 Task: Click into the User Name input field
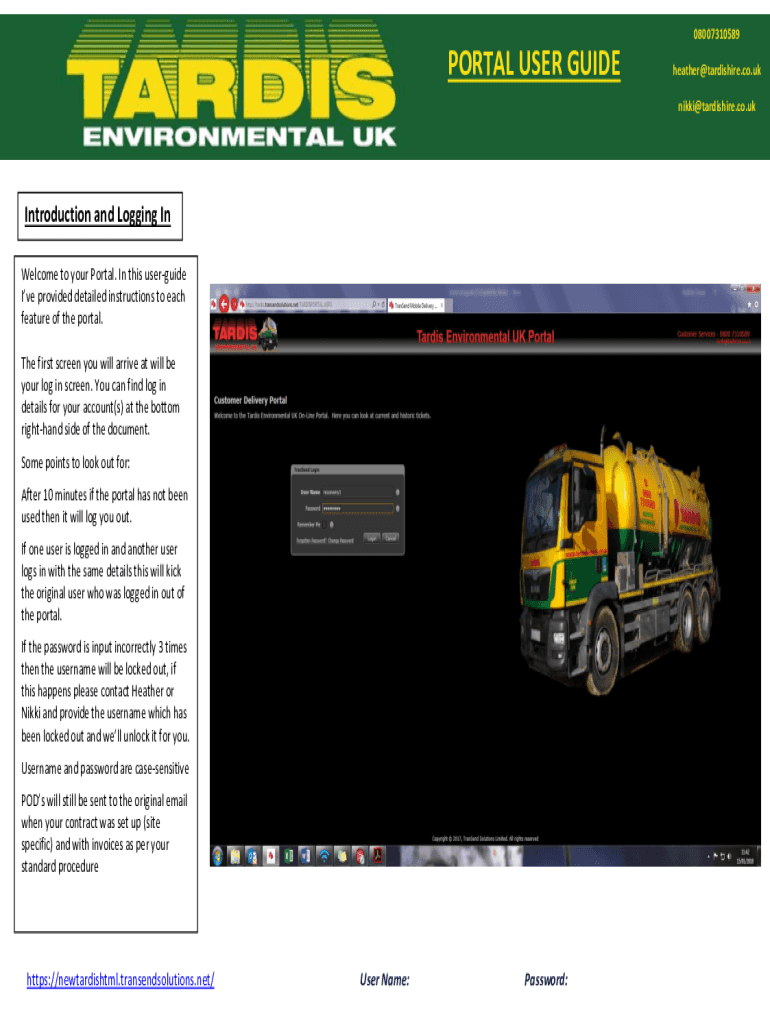coord(357,492)
